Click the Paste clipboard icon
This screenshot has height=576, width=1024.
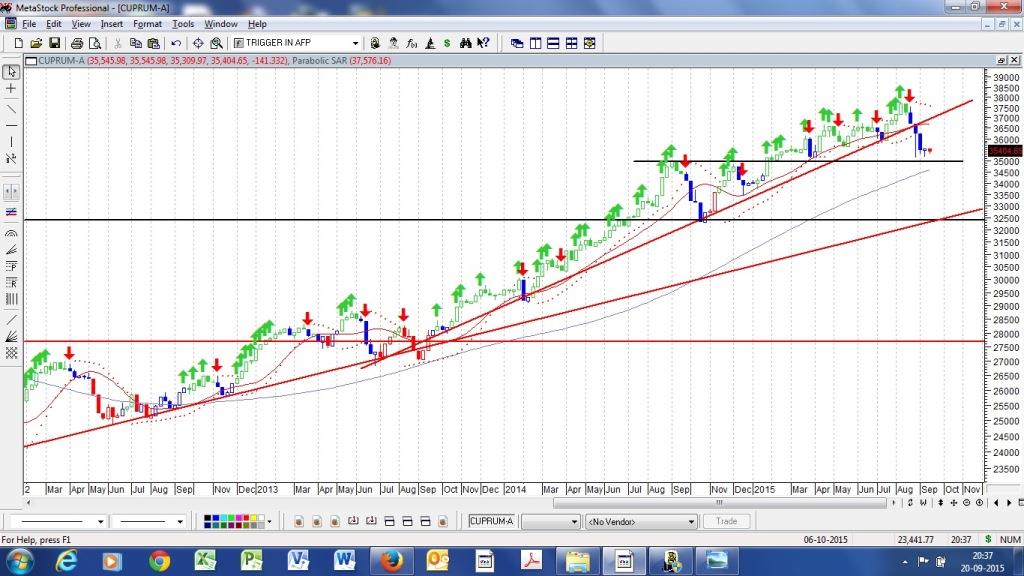click(153, 43)
